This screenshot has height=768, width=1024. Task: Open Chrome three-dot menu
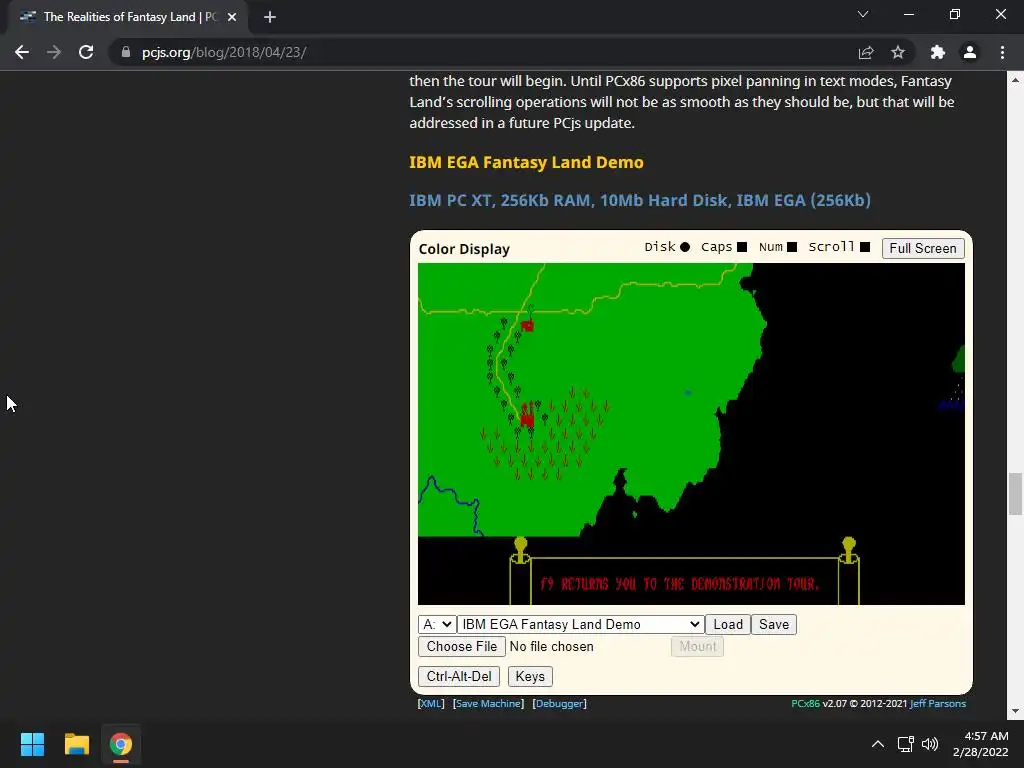pyautogui.click(x=1002, y=52)
